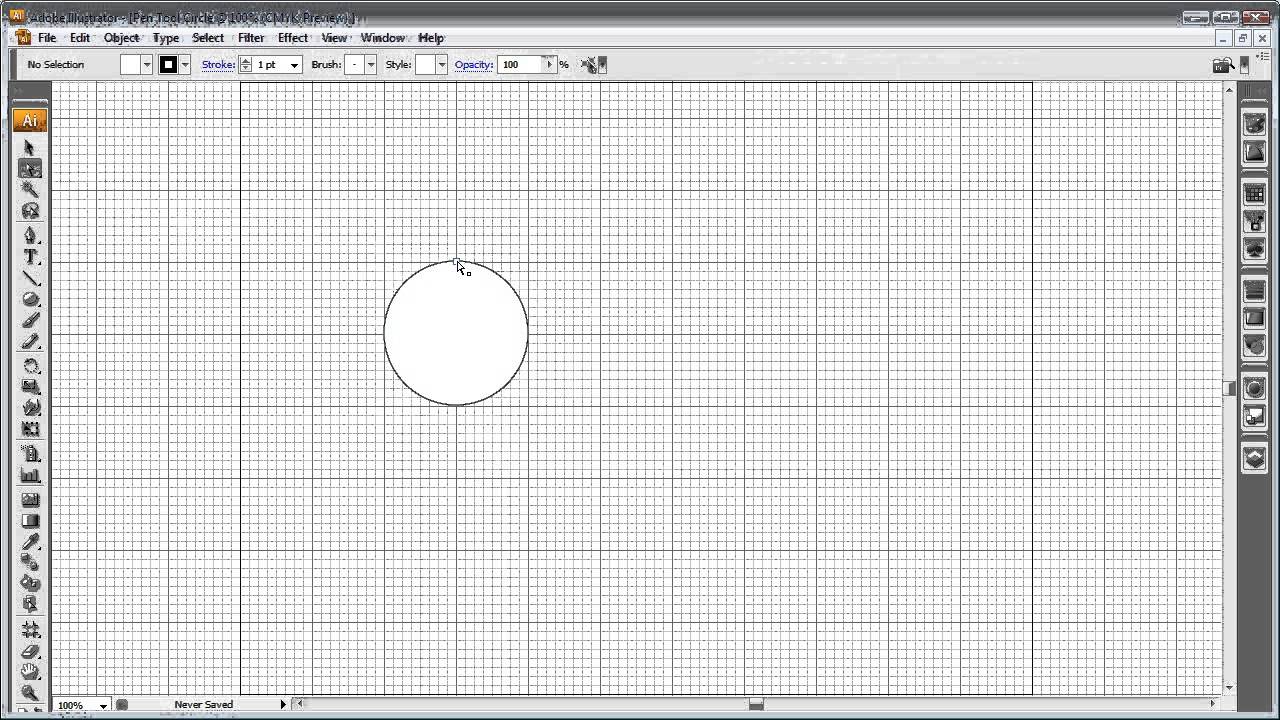Open the Object menu
Viewport: 1280px width, 720px height.
121,38
